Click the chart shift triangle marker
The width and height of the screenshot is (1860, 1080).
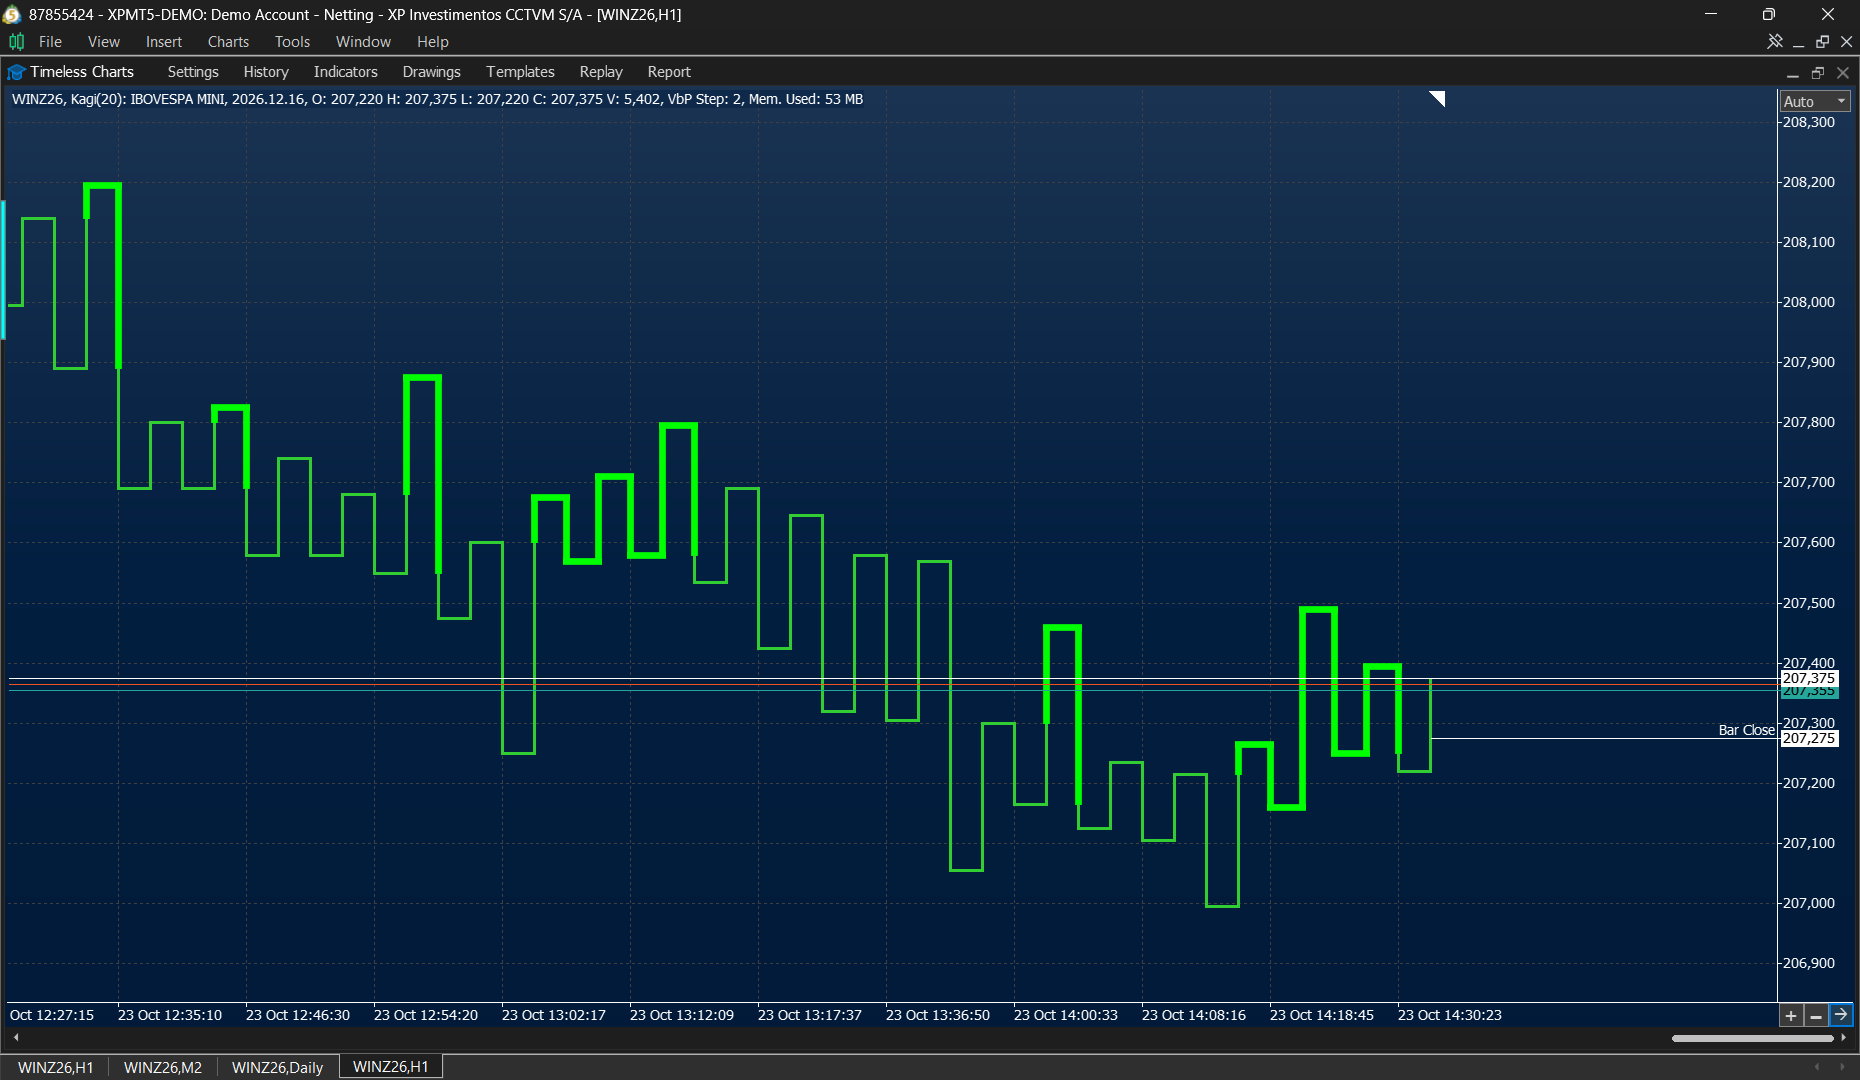(x=1437, y=98)
